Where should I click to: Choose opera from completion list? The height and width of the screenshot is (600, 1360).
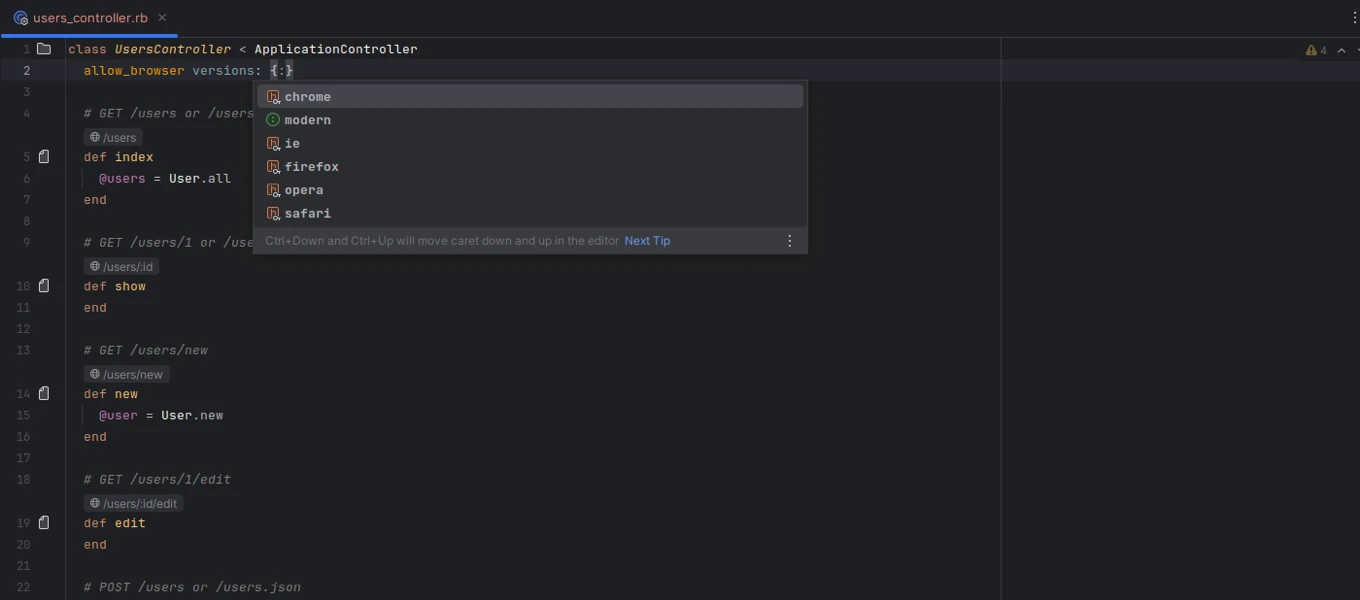(530, 190)
